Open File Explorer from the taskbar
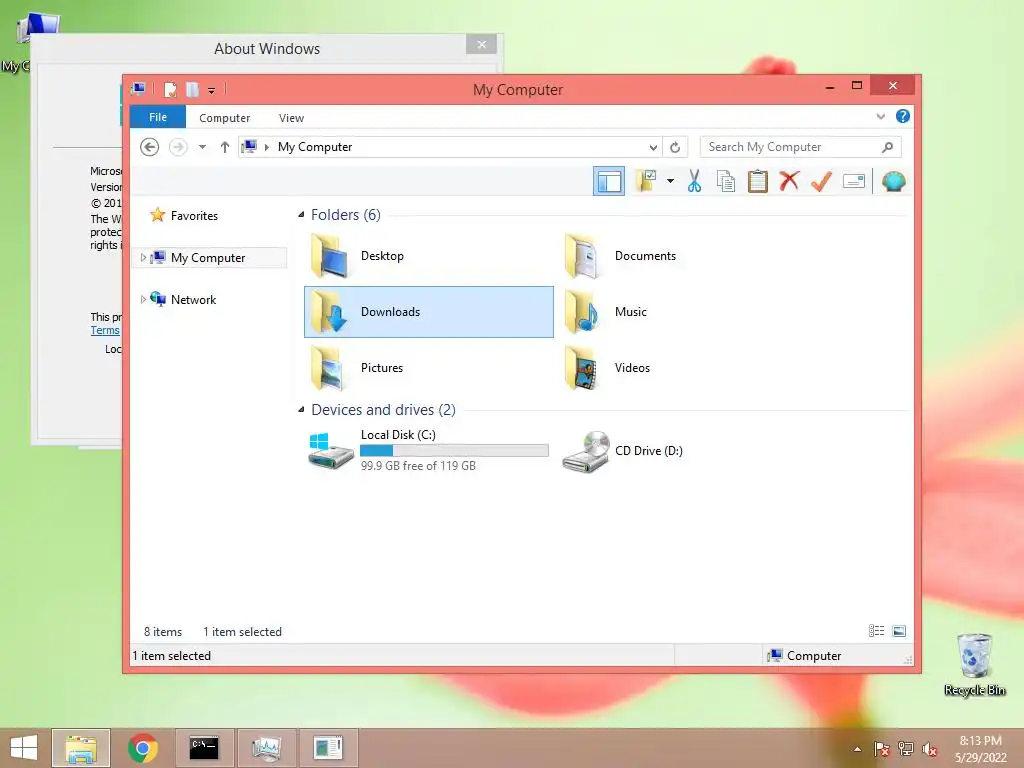The image size is (1024, 768). (x=81, y=748)
